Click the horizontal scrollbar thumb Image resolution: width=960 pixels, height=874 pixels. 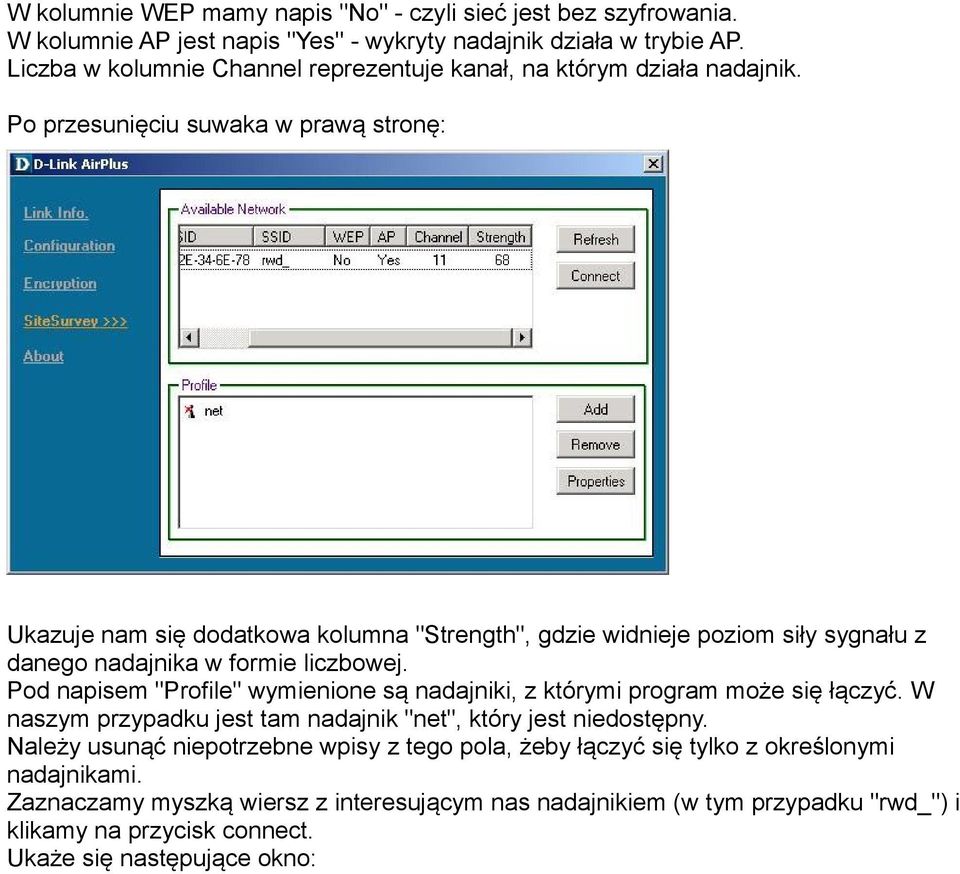coord(380,338)
